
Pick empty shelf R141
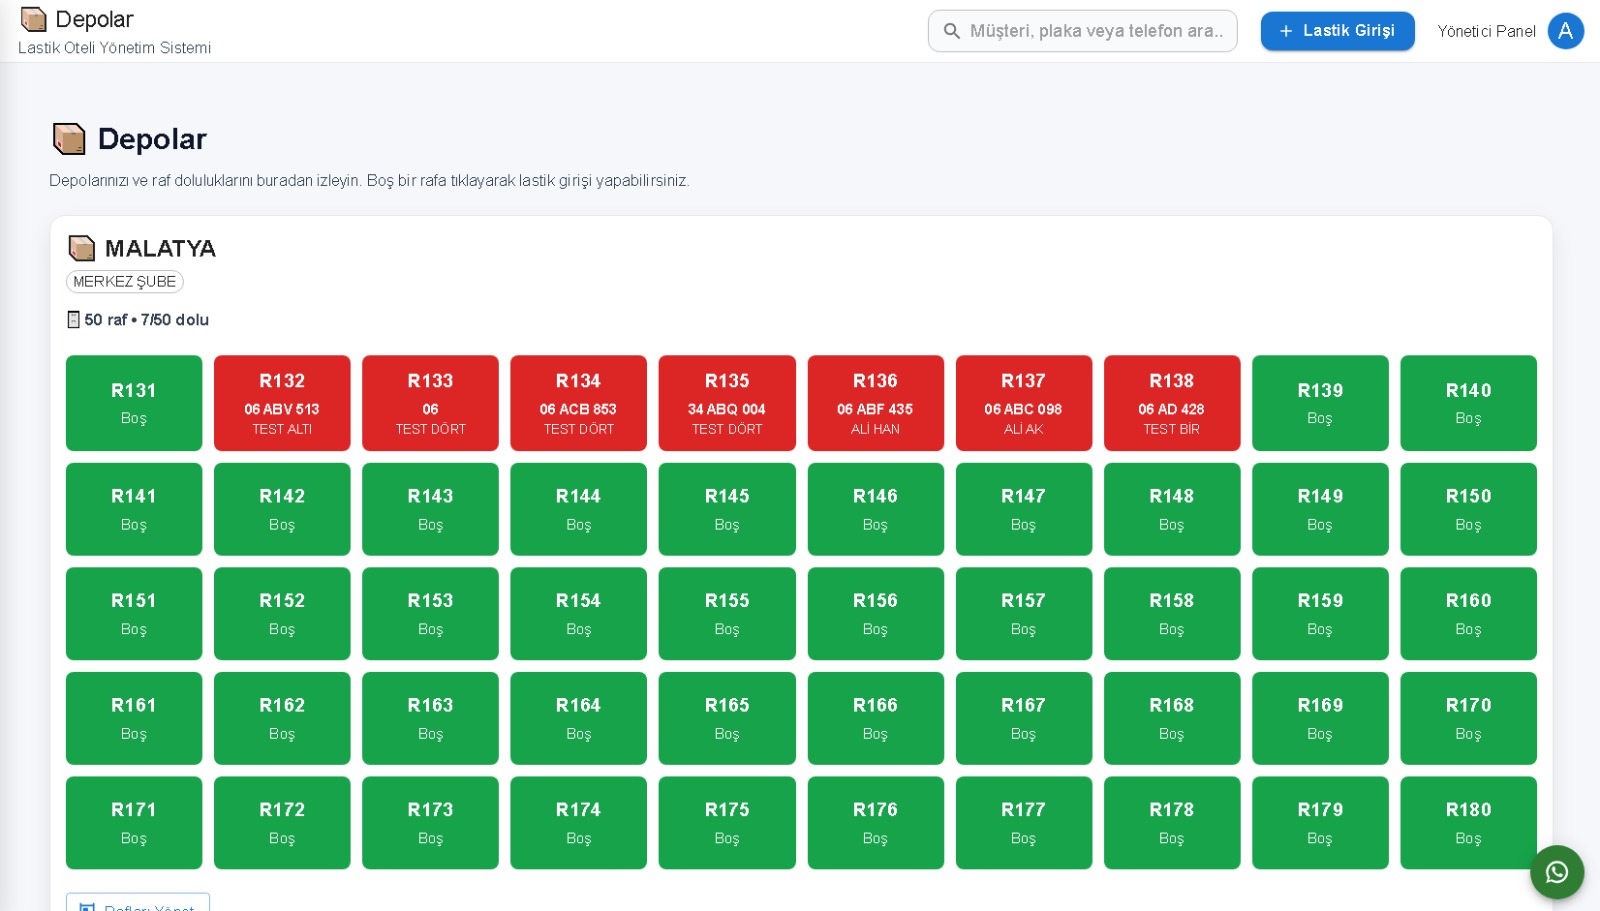[x=134, y=509]
